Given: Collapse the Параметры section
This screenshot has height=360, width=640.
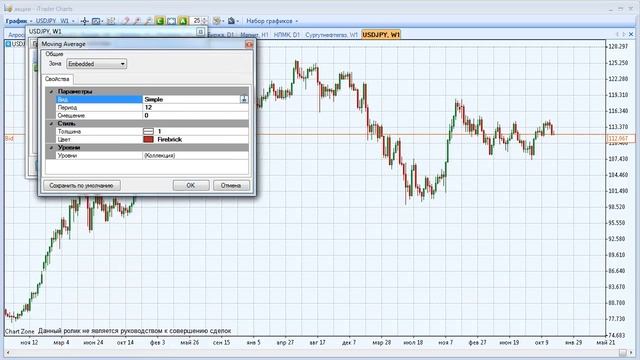Looking at the screenshot, I should pyautogui.click(x=51, y=91).
